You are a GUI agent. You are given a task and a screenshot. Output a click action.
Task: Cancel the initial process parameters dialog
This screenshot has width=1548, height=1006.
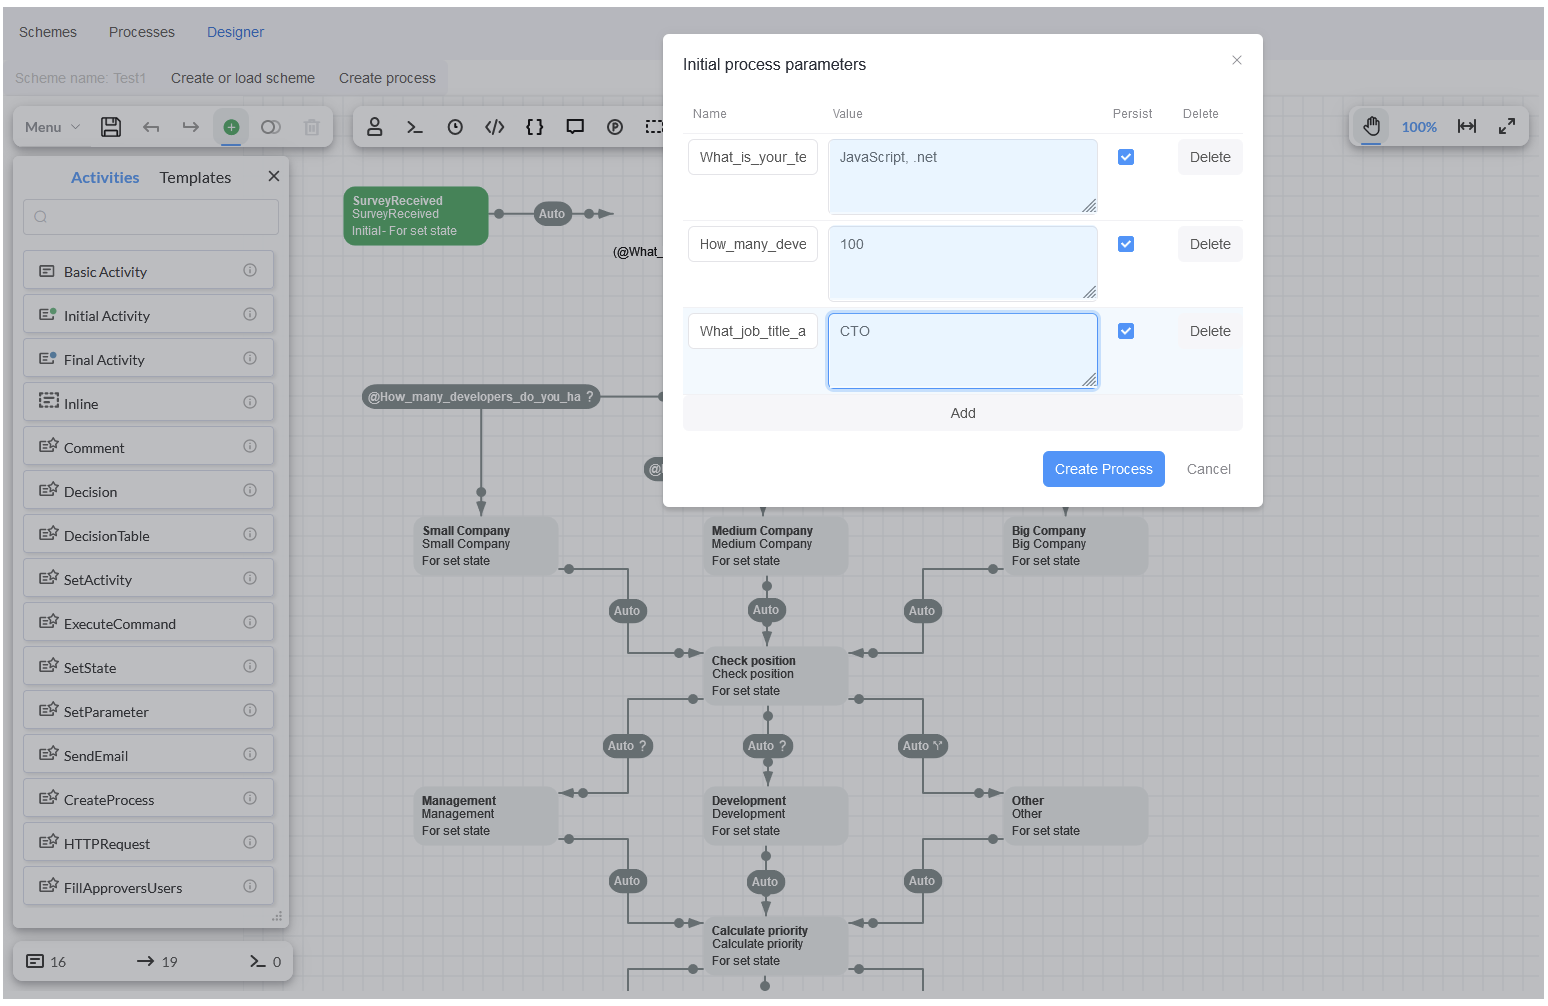tap(1209, 469)
